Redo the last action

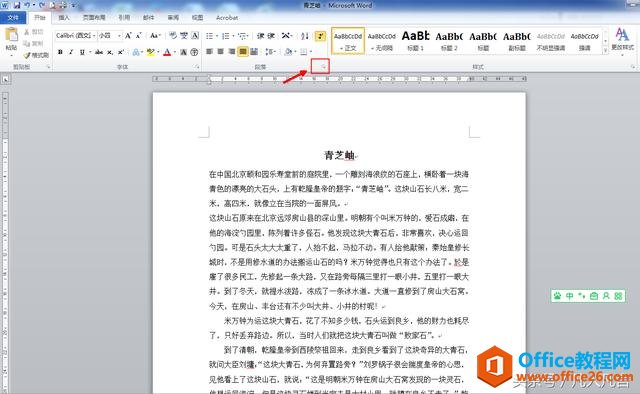[x=42, y=5]
